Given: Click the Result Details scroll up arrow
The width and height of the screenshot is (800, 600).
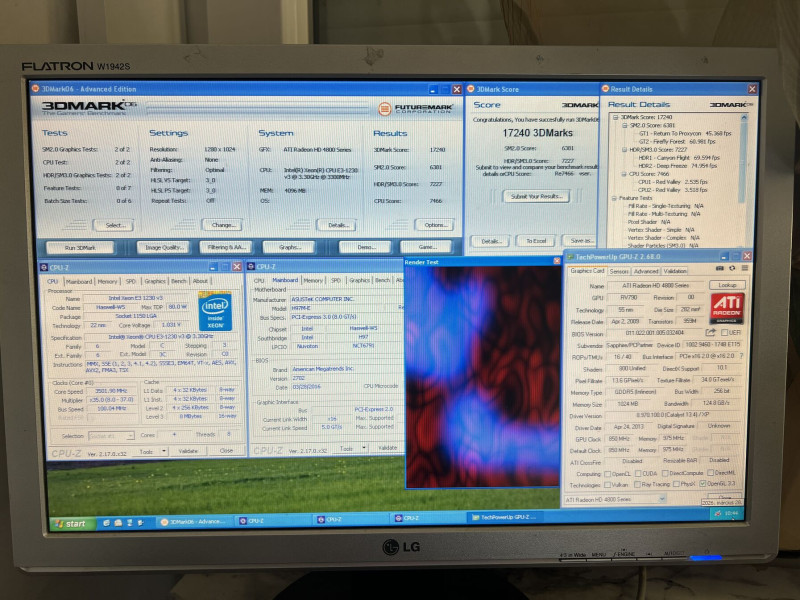Looking at the screenshot, I should (x=744, y=118).
